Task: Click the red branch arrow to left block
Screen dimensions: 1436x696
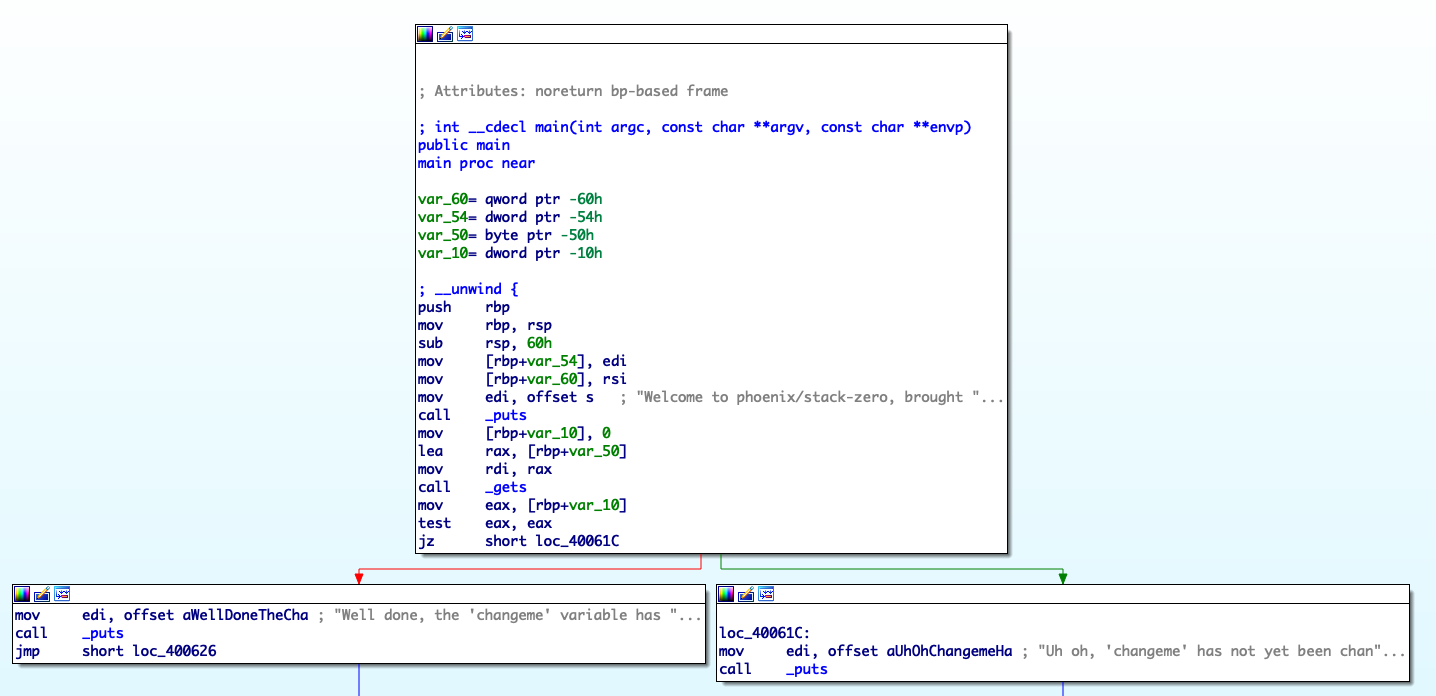Action: pyautogui.click(x=358, y=577)
